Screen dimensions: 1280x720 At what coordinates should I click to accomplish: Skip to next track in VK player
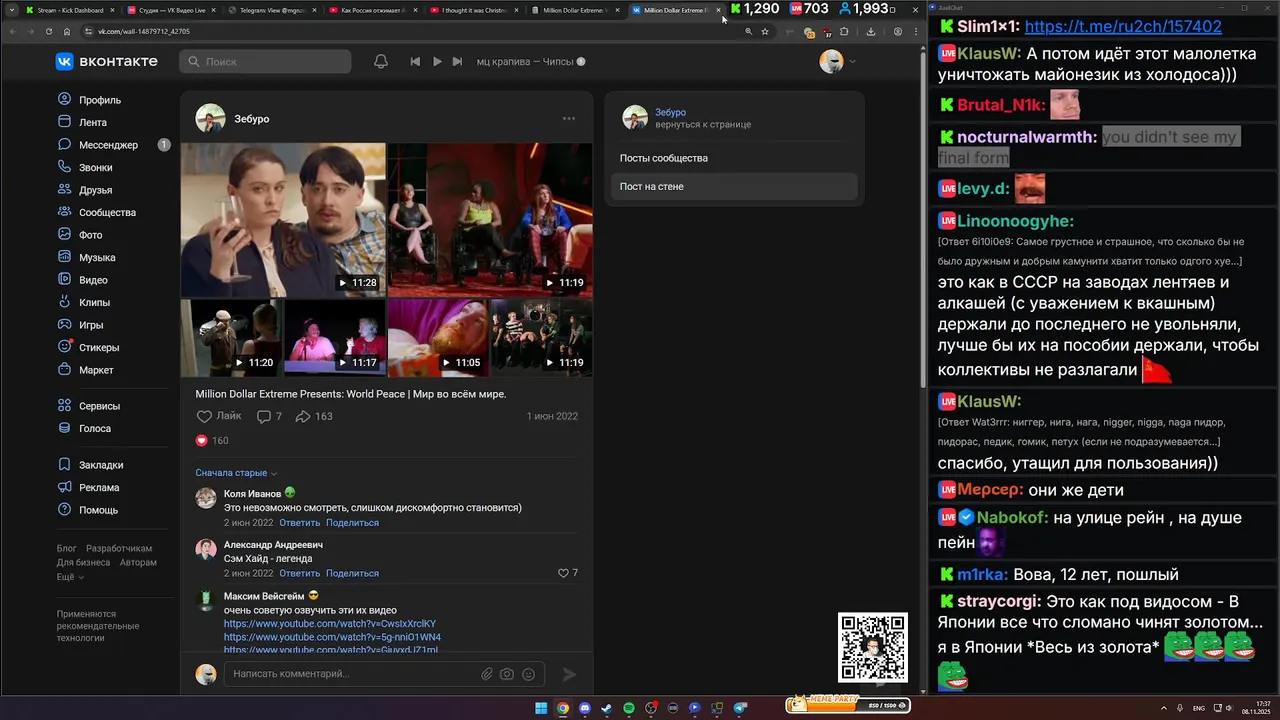click(457, 62)
